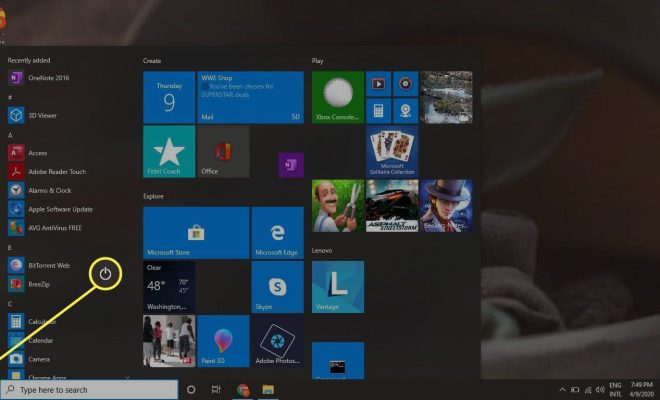Screen dimensions: 660x400
Task: Open the Adobe Photoshop Express tile
Action: point(278,341)
